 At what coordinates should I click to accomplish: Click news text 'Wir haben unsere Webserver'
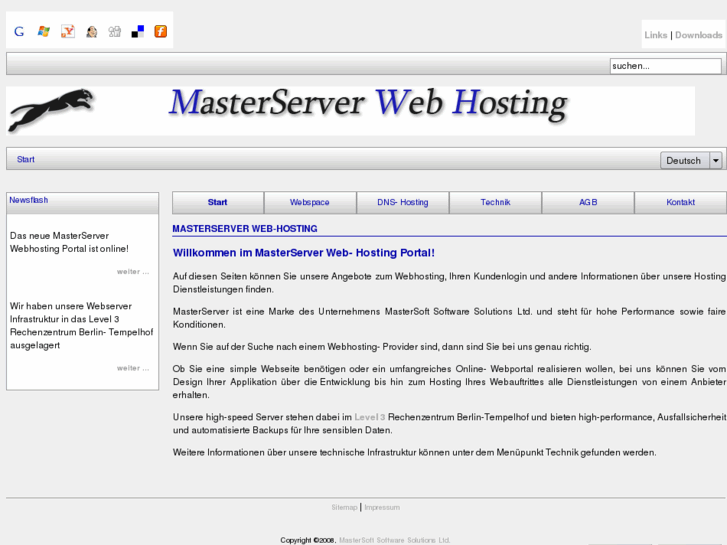(x=82, y=326)
